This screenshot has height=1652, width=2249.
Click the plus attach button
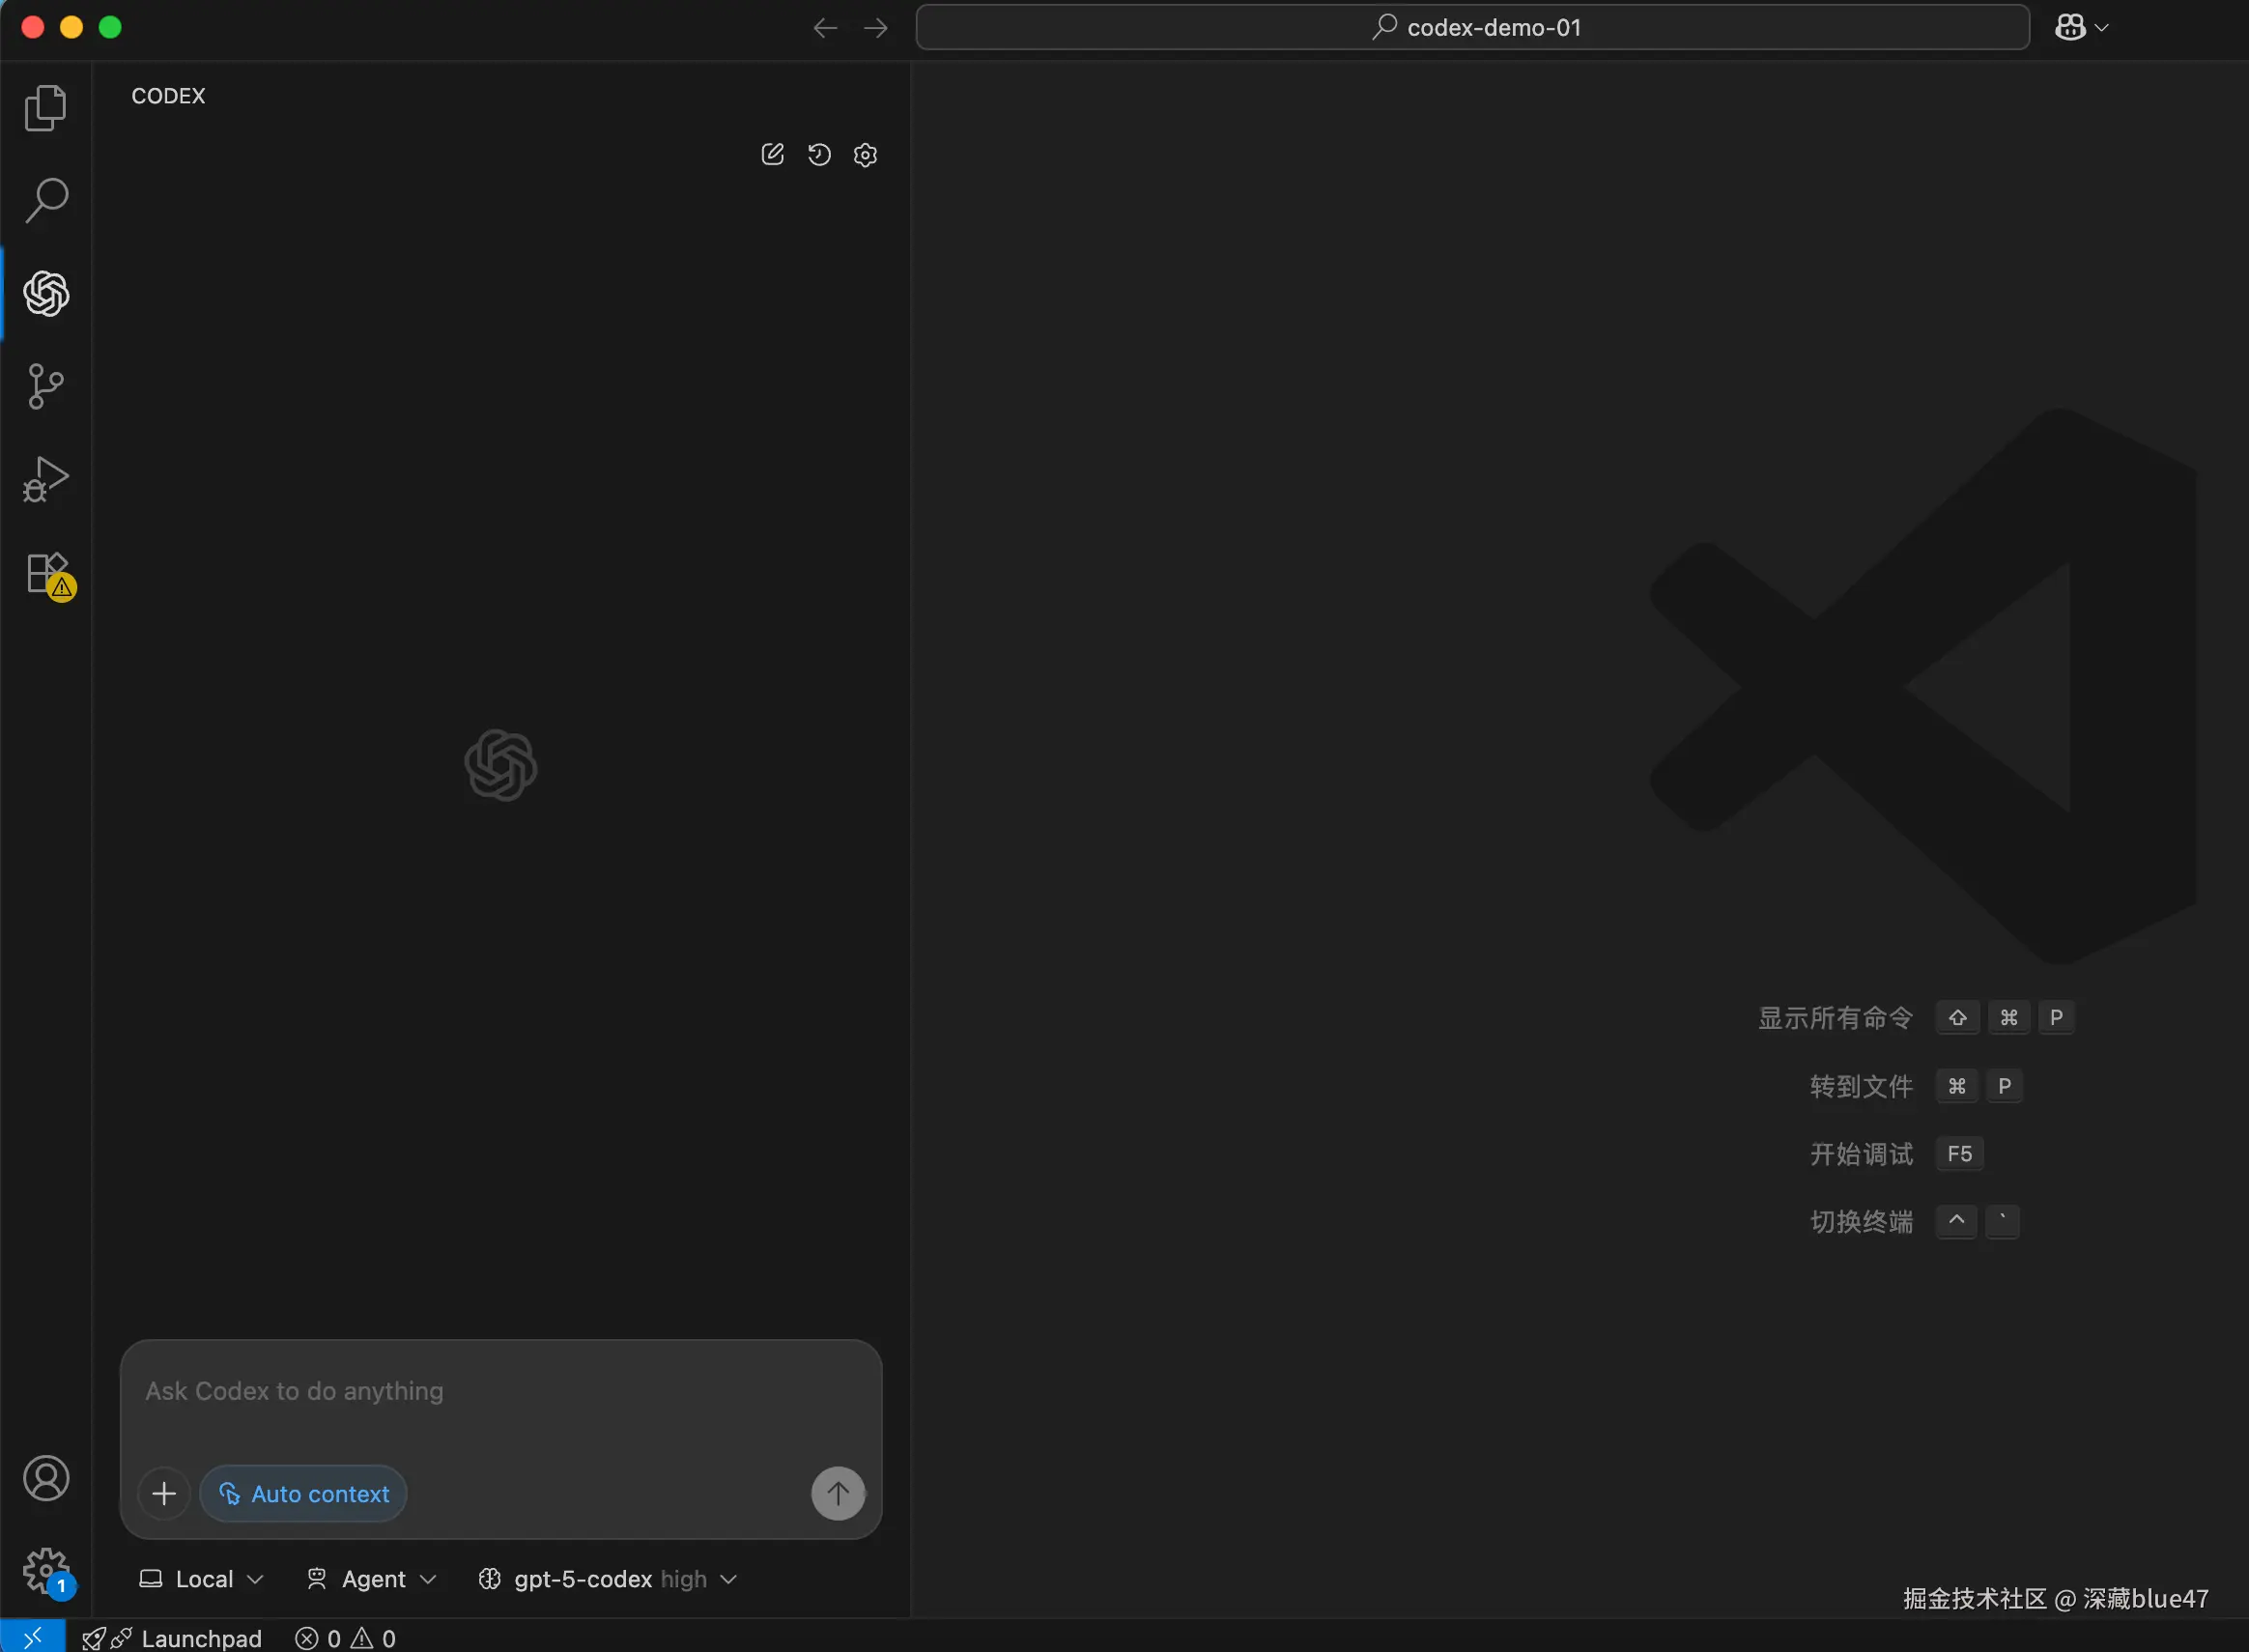164,1493
